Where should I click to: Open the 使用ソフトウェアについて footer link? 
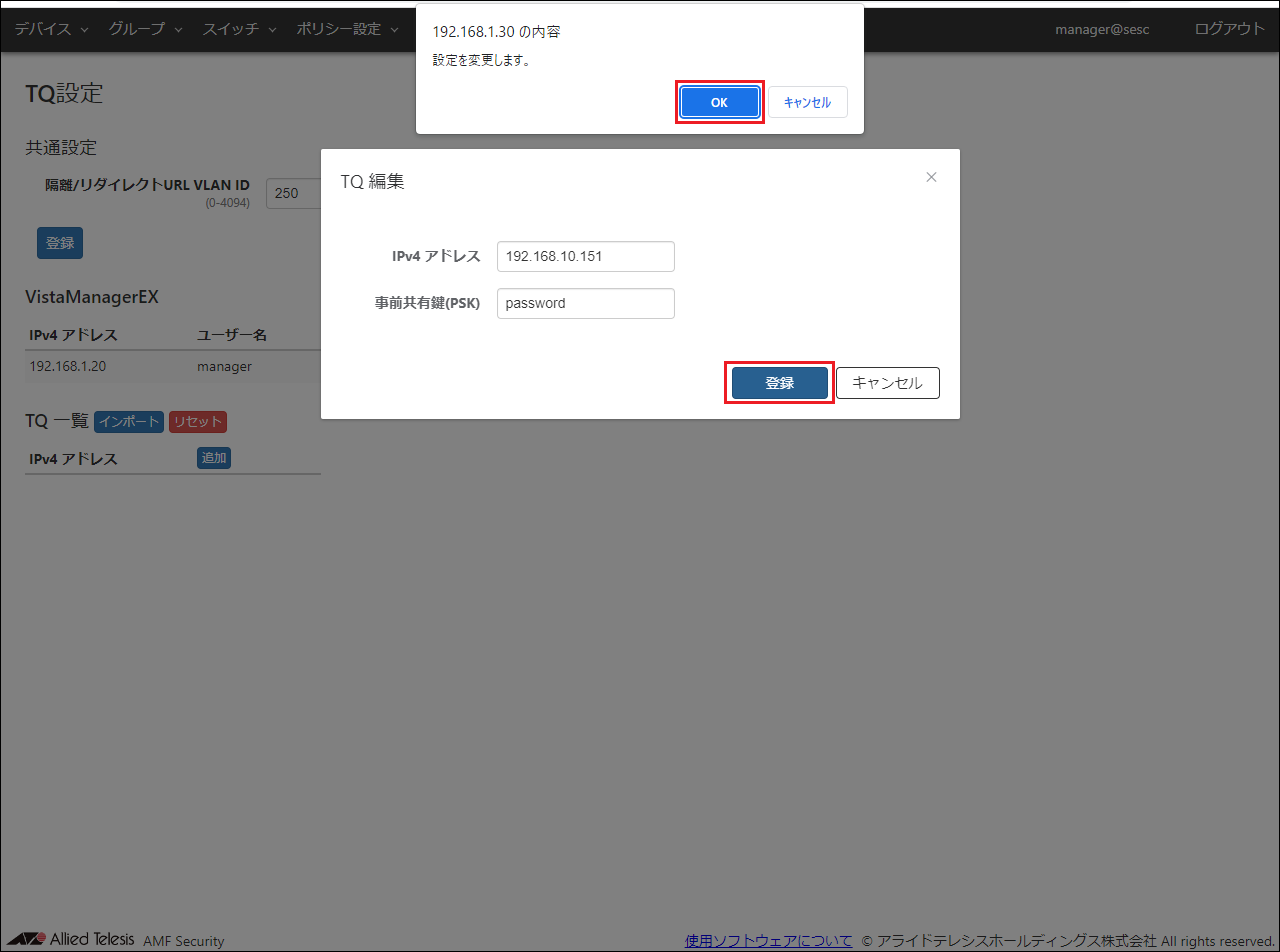coord(768,940)
